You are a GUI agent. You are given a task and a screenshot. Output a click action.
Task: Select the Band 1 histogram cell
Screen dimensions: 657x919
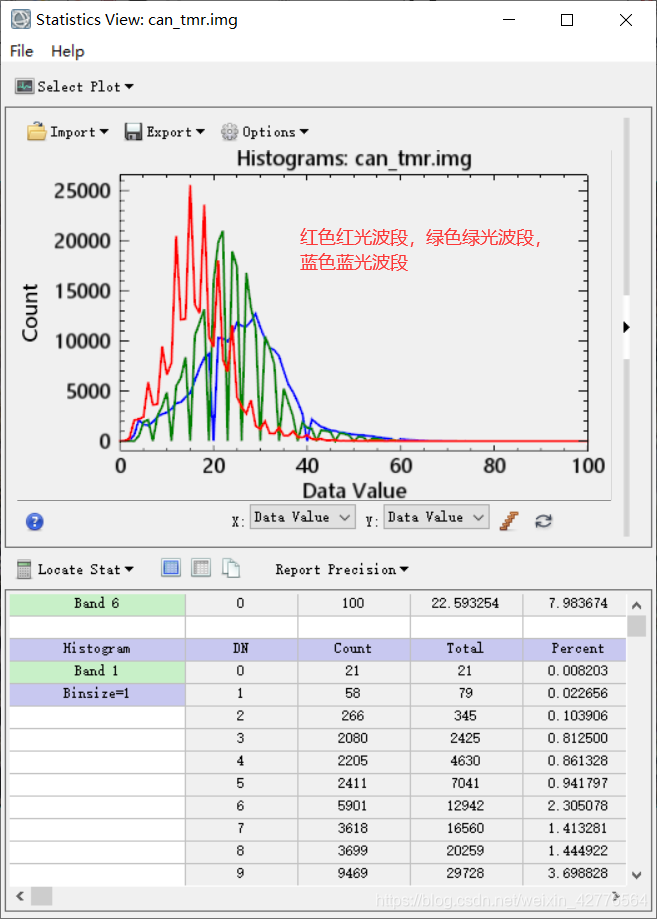point(97,671)
